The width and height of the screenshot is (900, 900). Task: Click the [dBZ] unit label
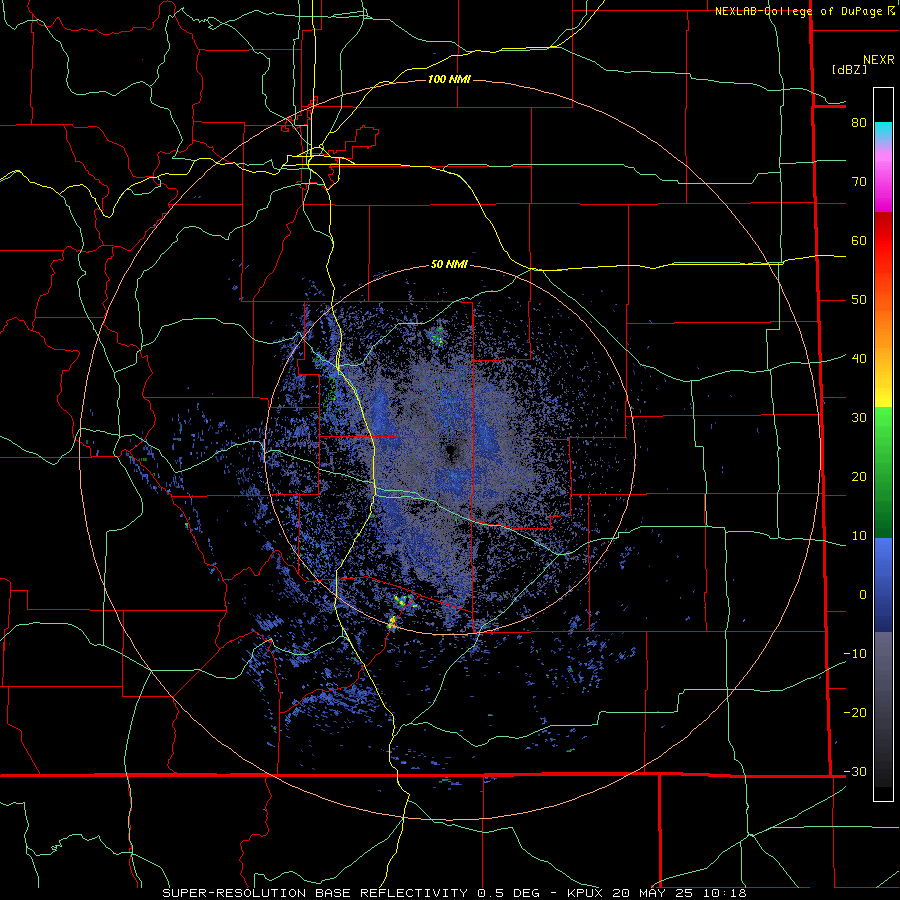[x=849, y=69]
